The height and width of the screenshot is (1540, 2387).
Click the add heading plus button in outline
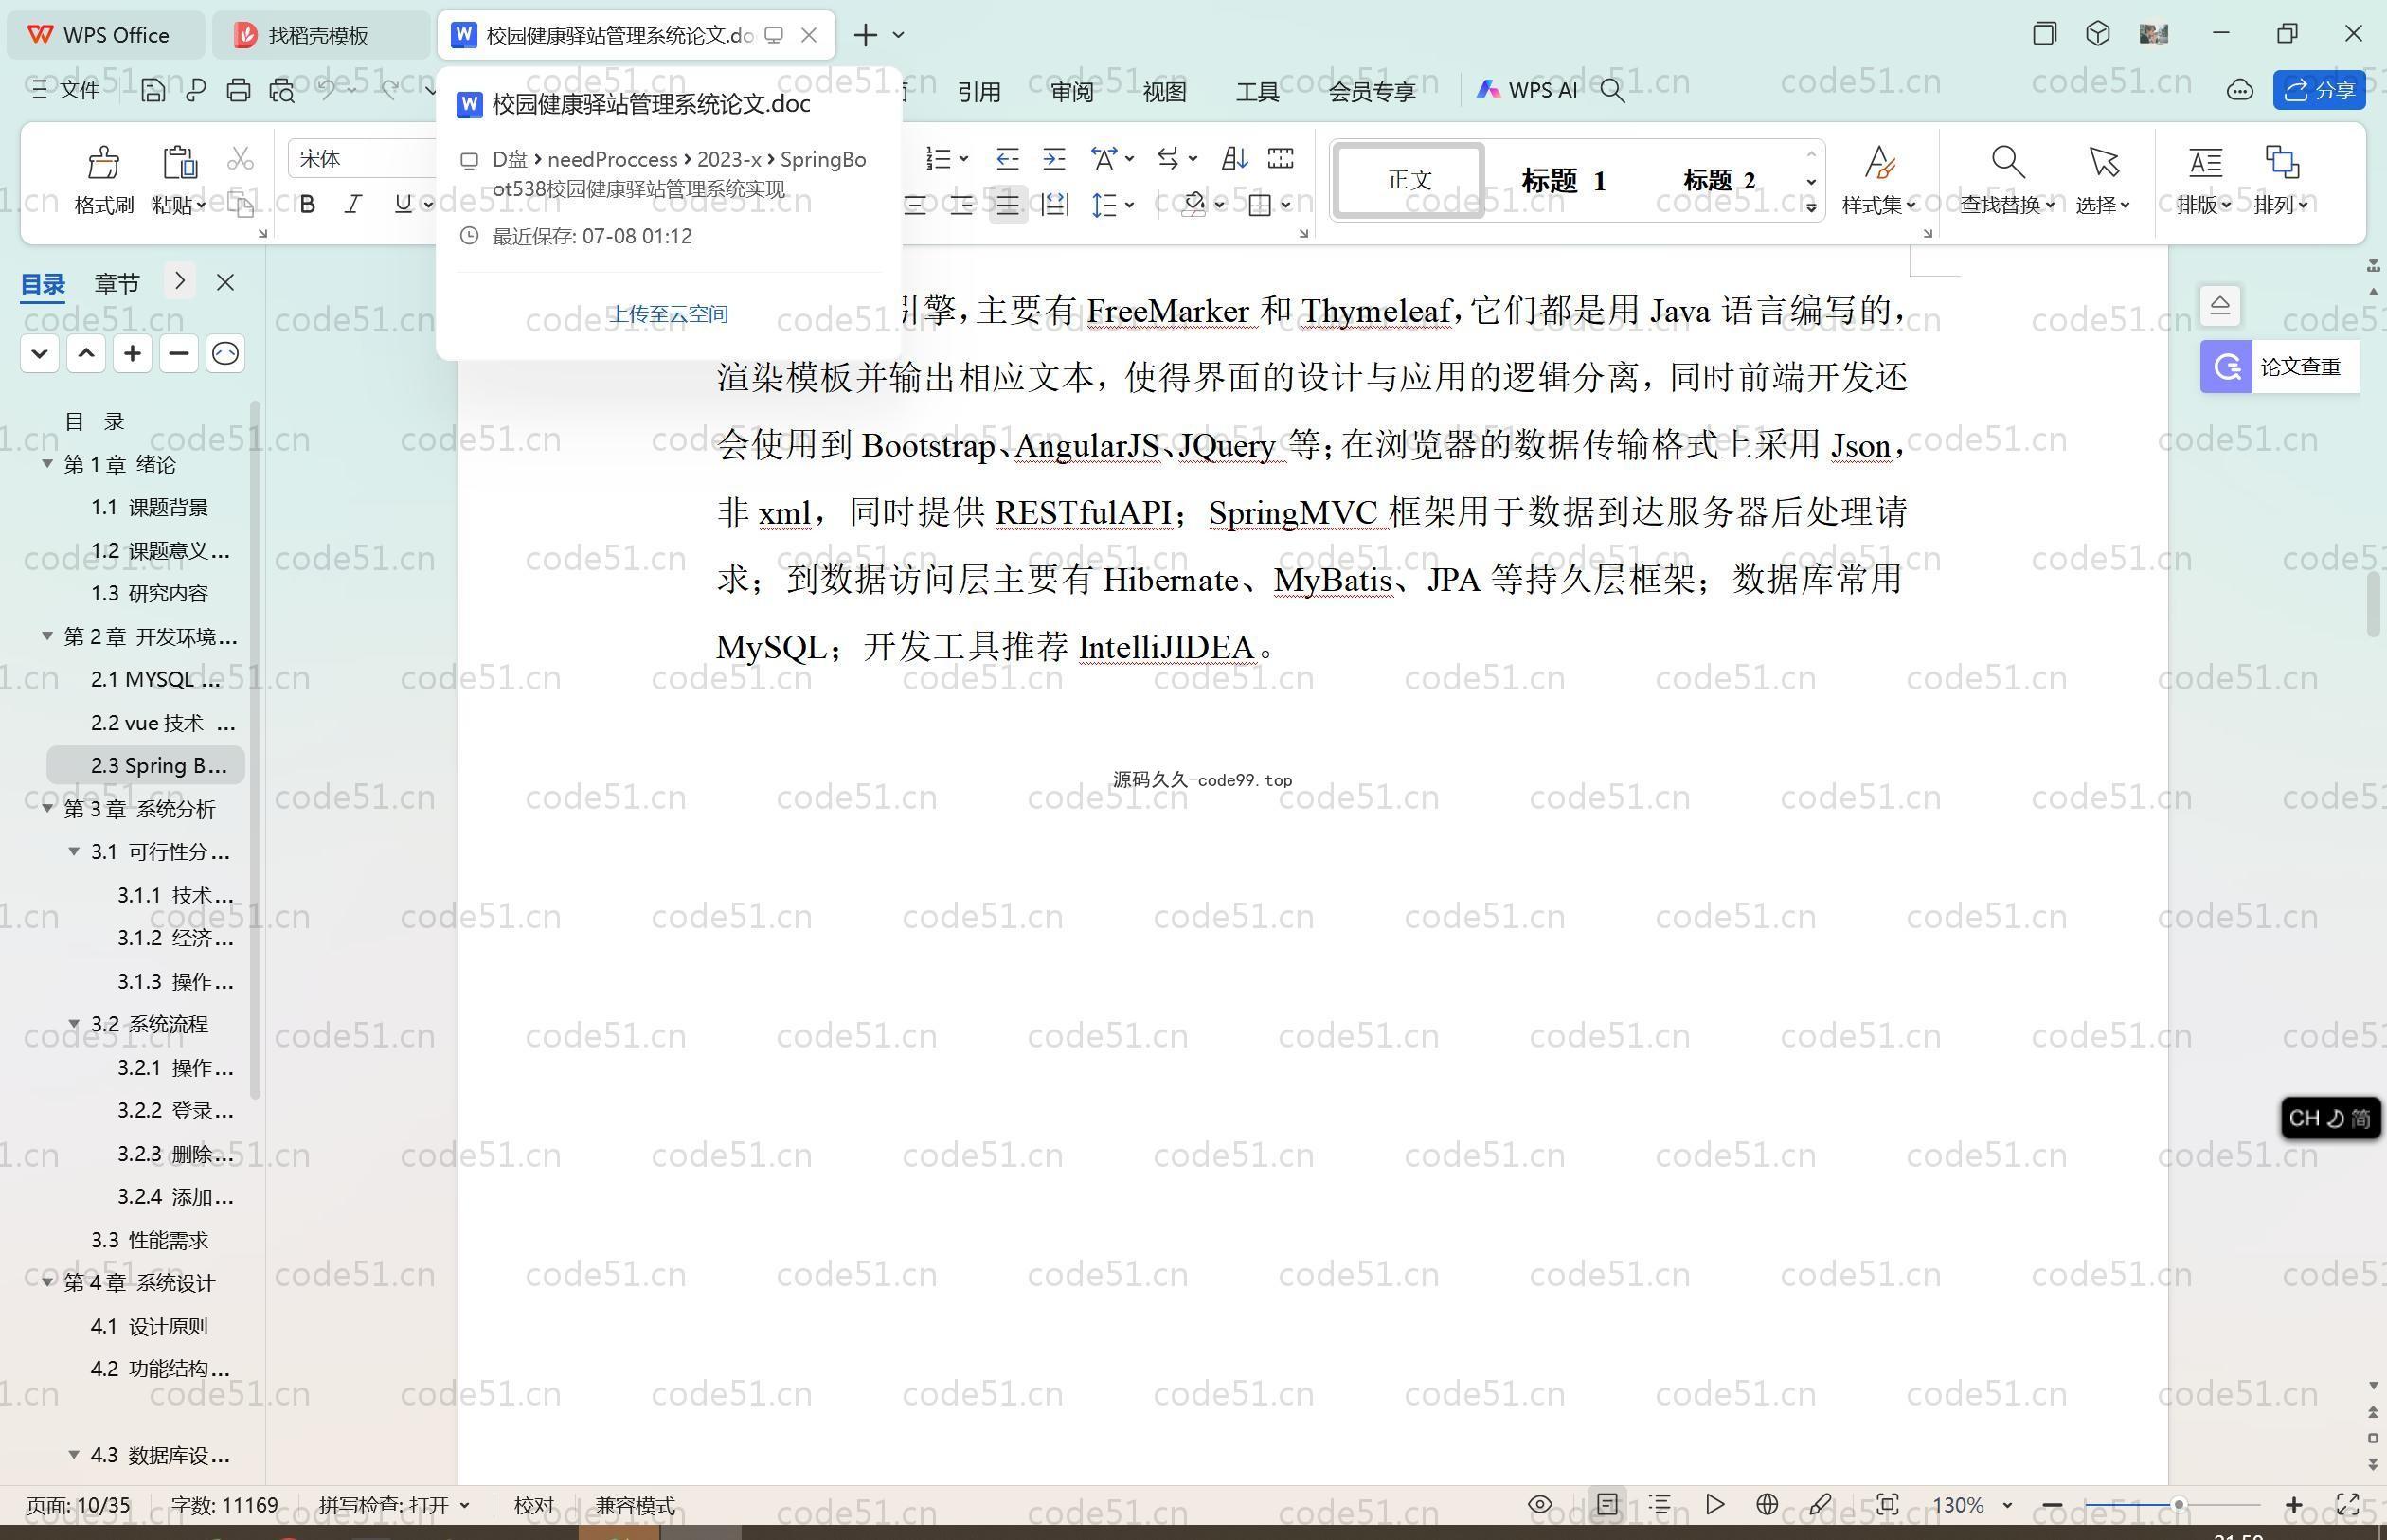pos(132,353)
